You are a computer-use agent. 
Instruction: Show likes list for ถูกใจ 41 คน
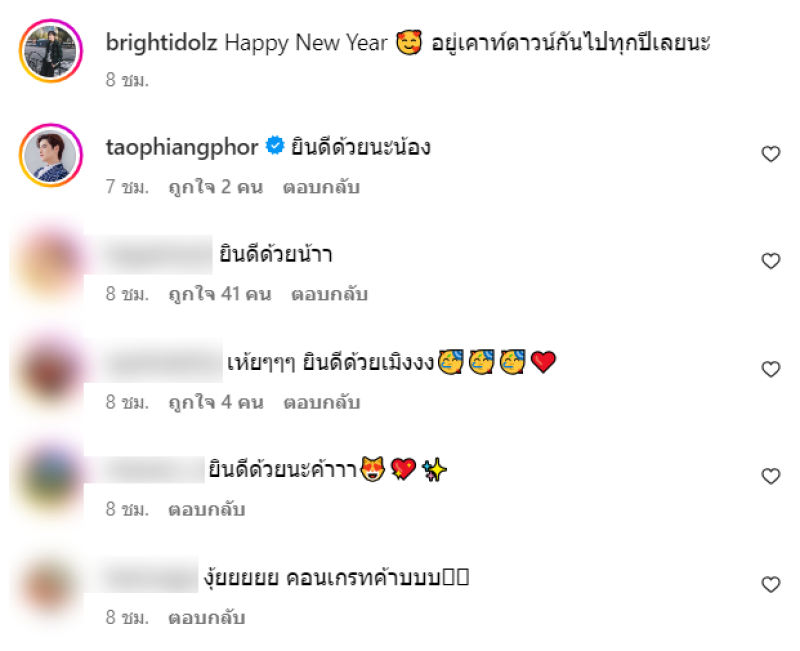220,294
